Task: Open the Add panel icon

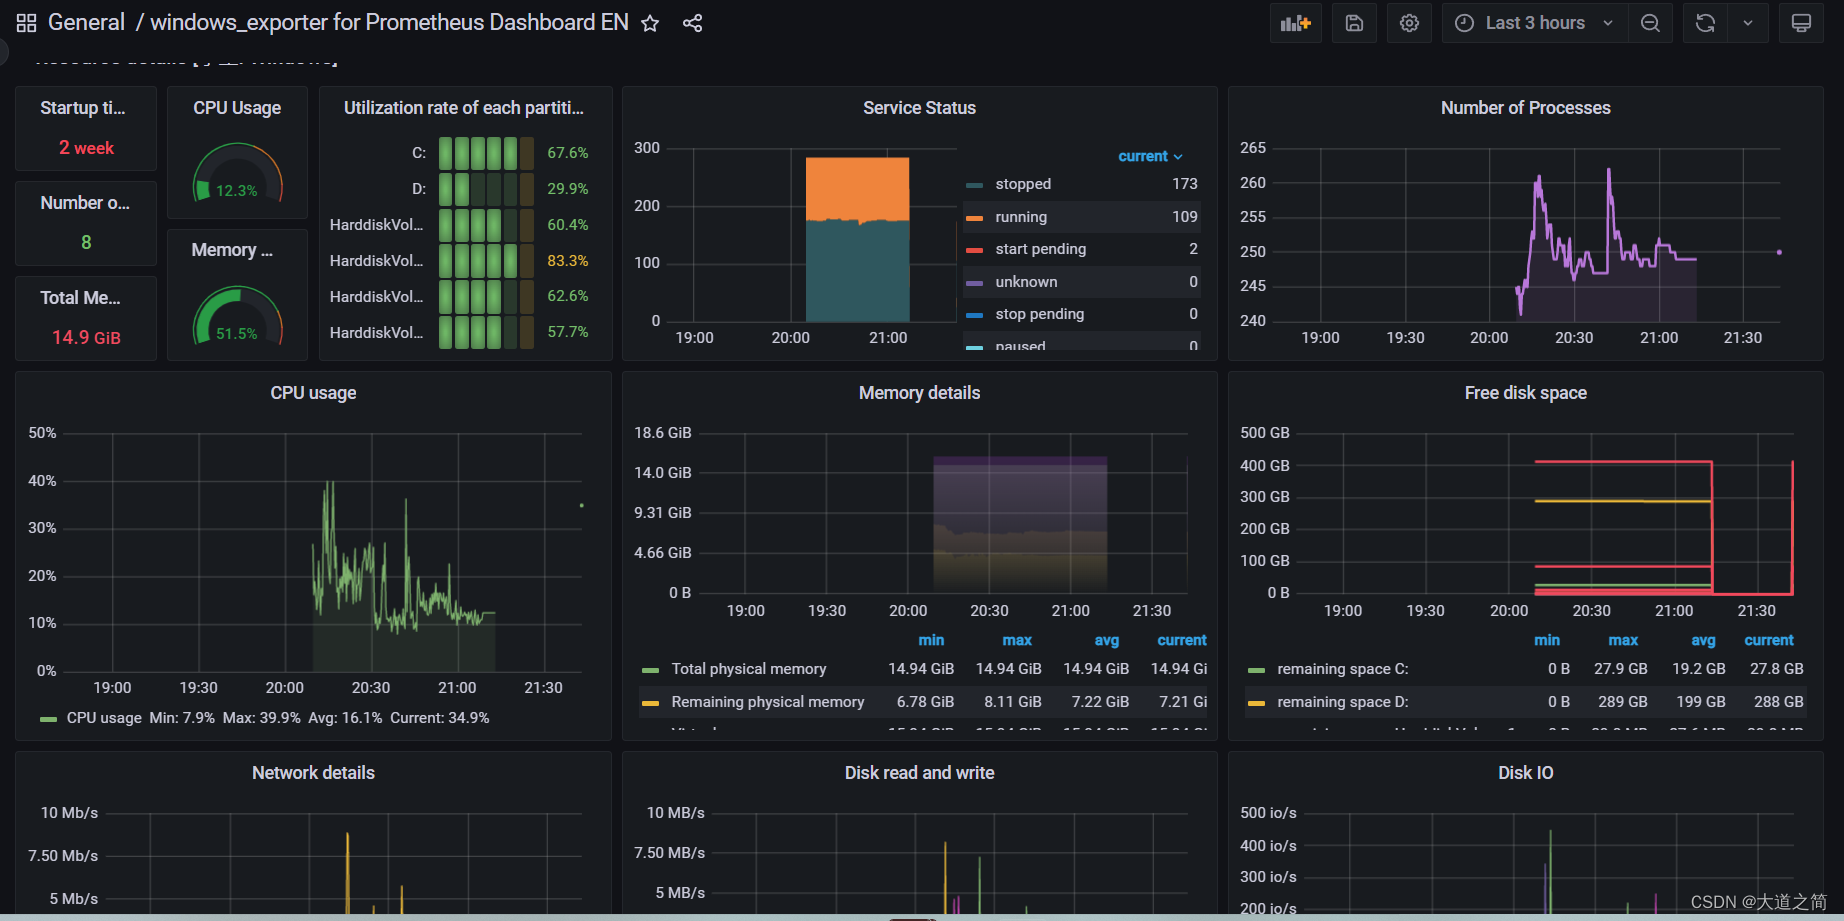Action: pyautogui.click(x=1295, y=22)
